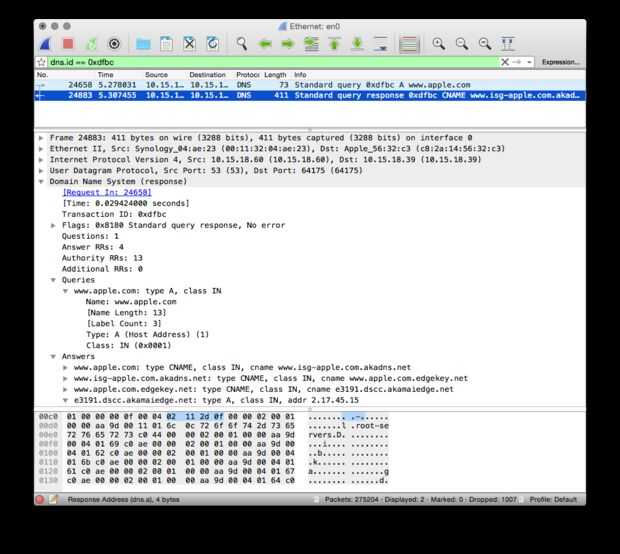This screenshot has height=554, width=620.
Task: Save the capture file
Action: [166, 43]
